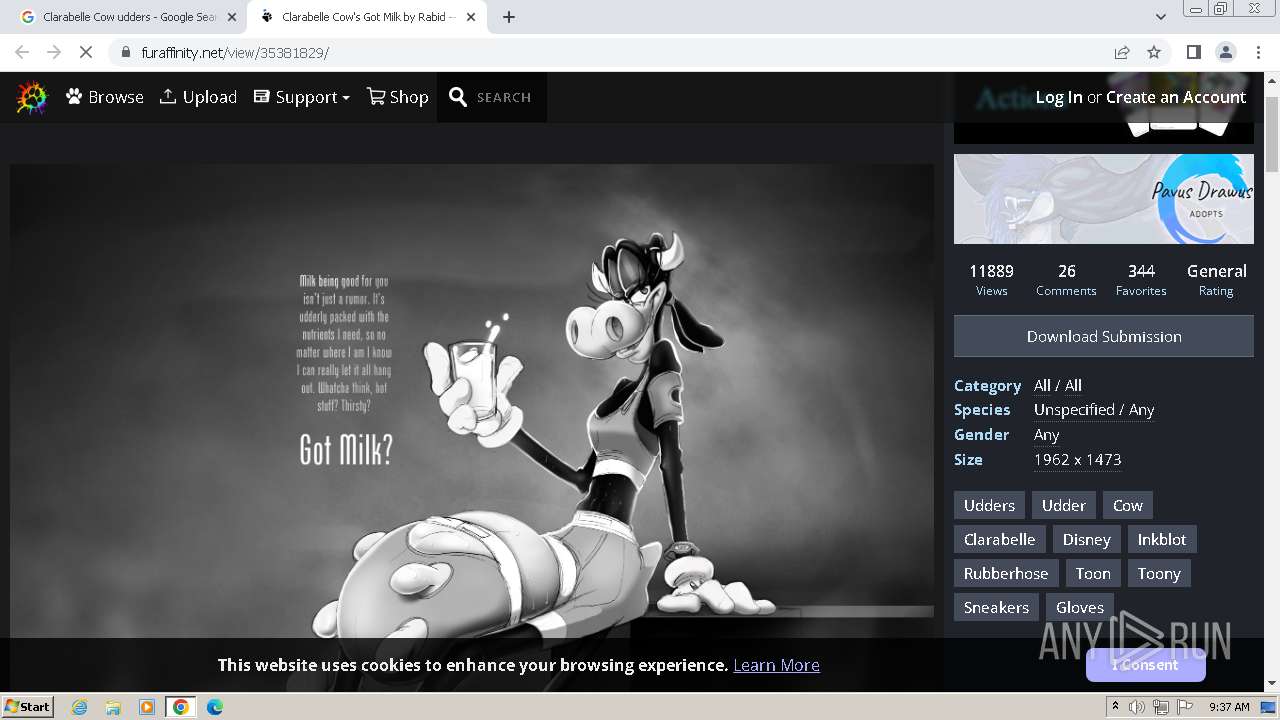This screenshot has height=720, width=1280.
Task: Click the All / All category link
Action: click(1058, 385)
